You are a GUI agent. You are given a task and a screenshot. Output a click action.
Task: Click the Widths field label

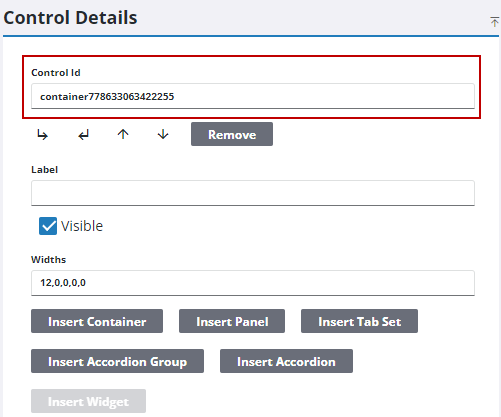tap(49, 260)
